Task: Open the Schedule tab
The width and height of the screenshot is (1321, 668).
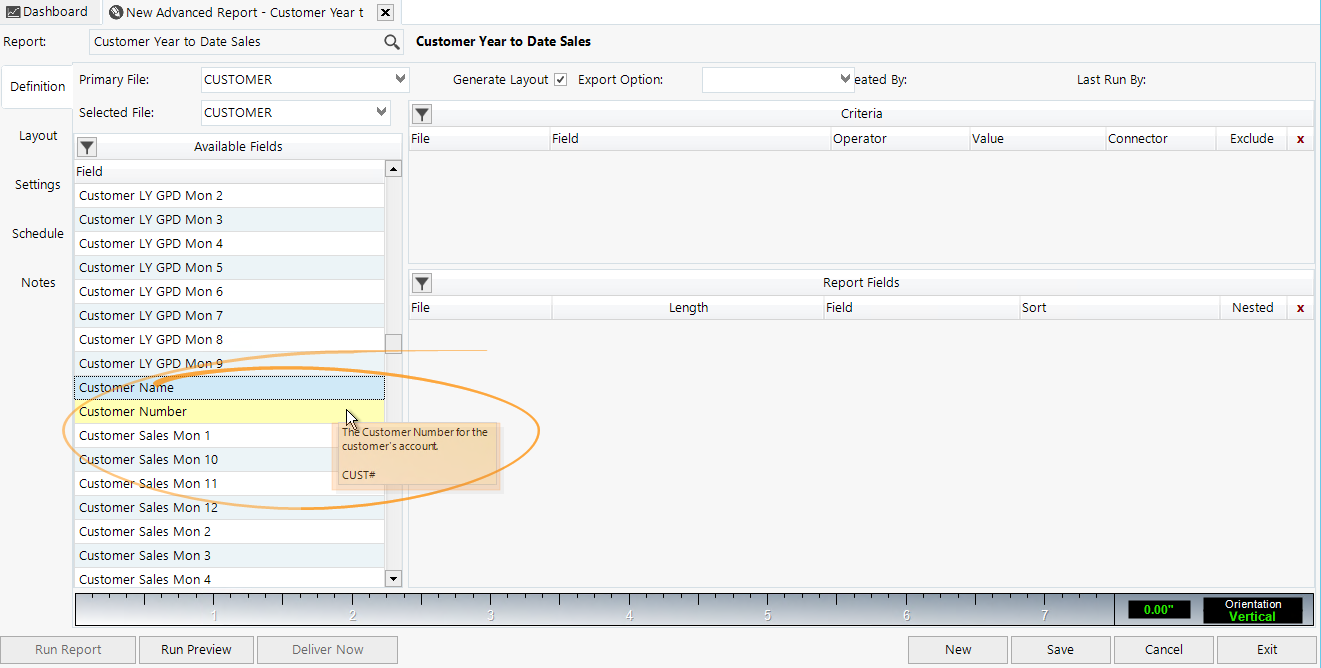Action: (x=37, y=233)
